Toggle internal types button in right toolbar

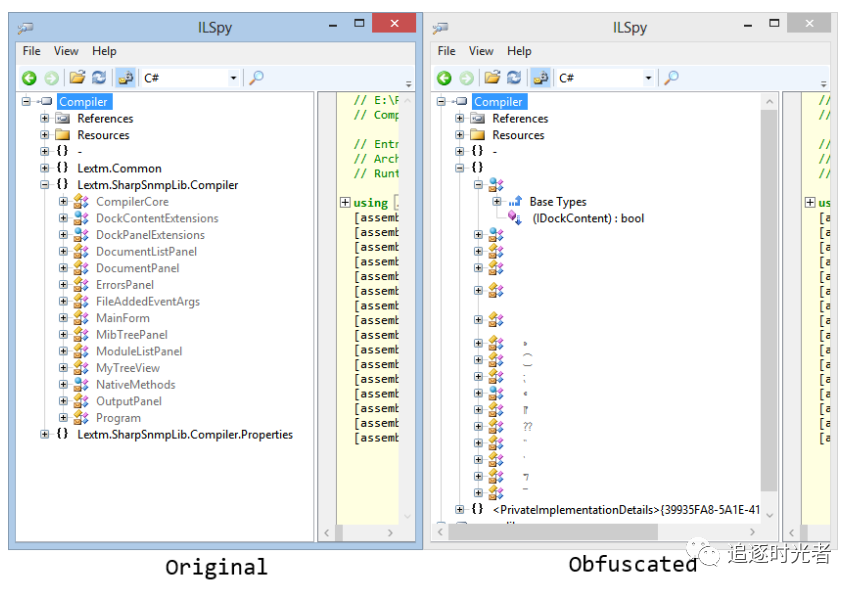pyautogui.click(x=540, y=78)
